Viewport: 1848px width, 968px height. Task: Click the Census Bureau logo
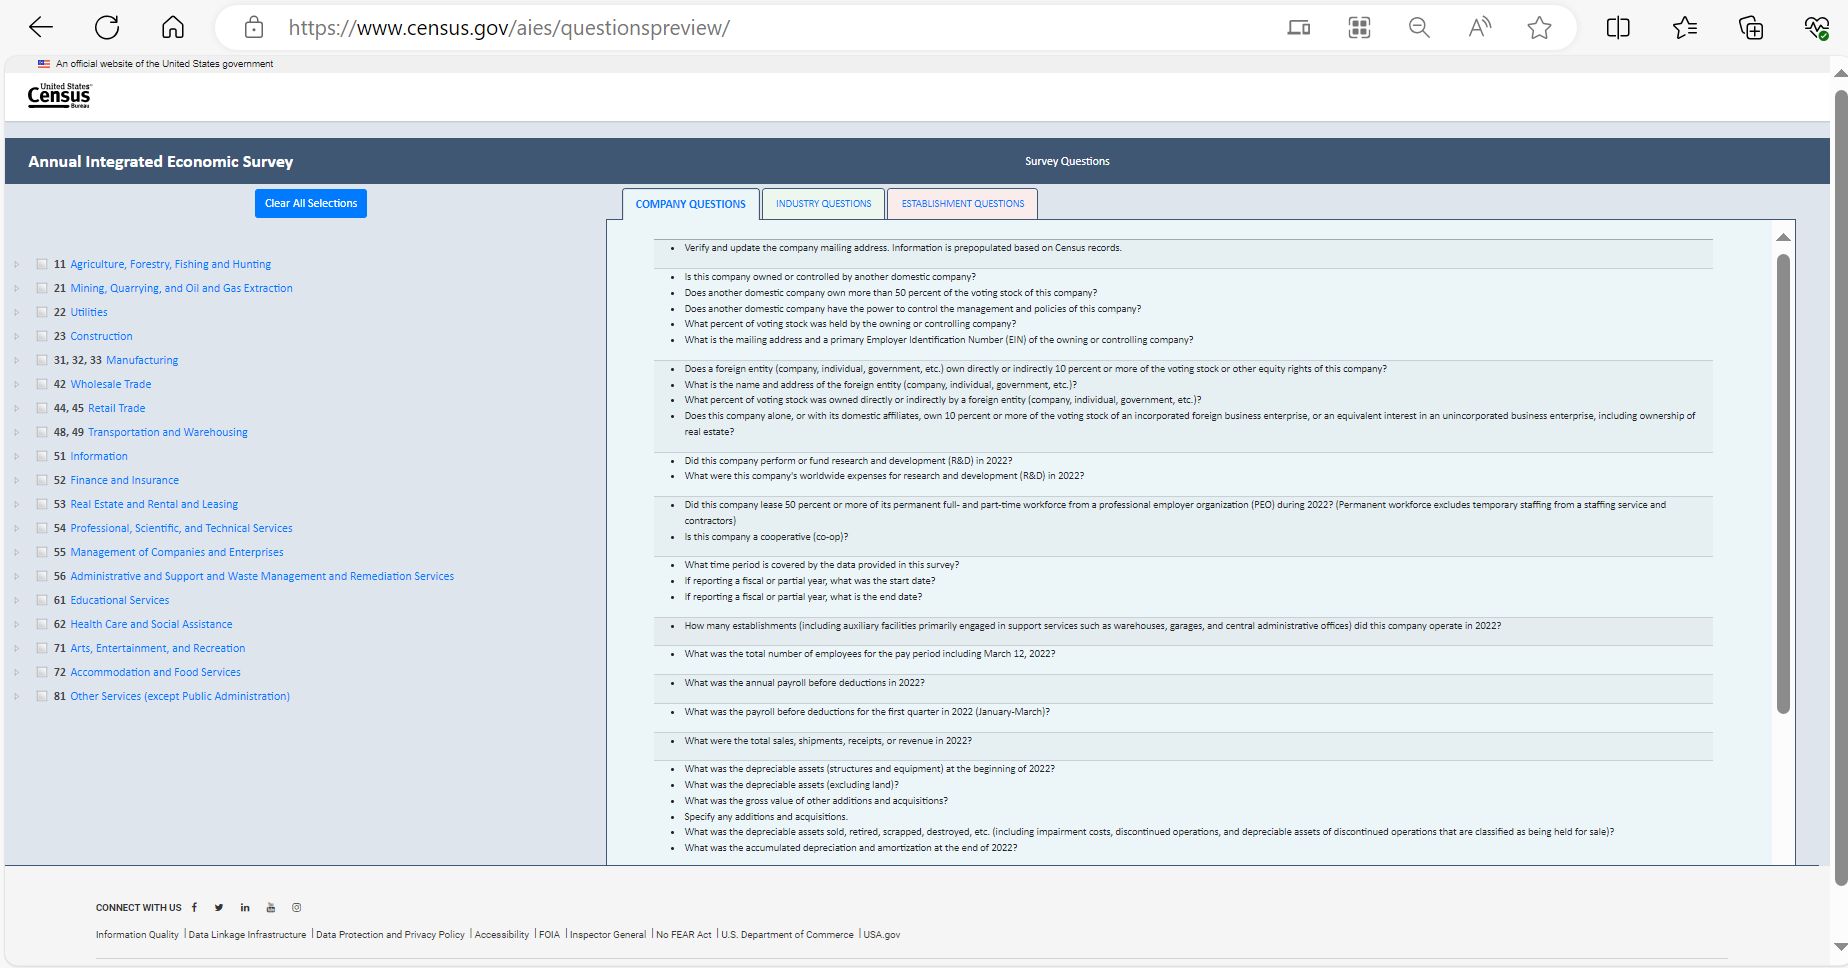coord(59,96)
